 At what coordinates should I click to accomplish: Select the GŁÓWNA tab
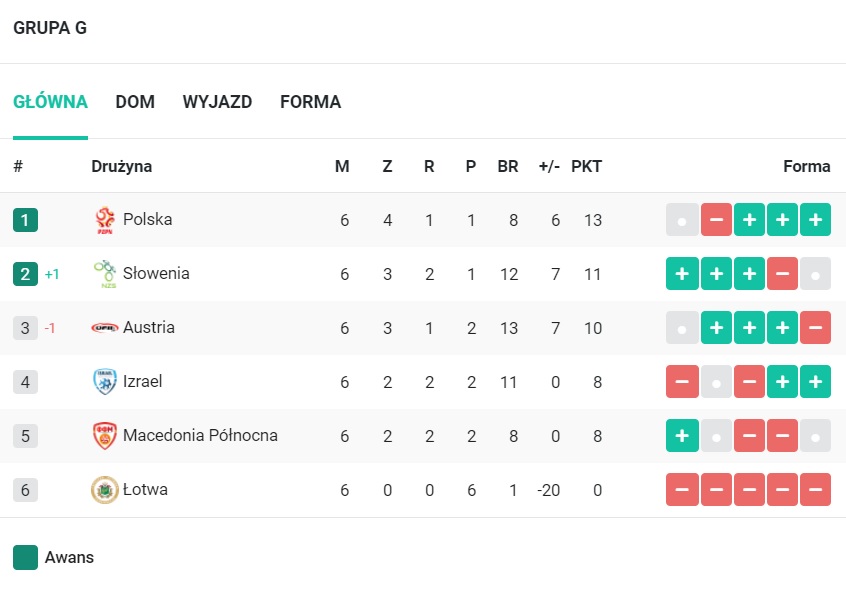coord(50,102)
